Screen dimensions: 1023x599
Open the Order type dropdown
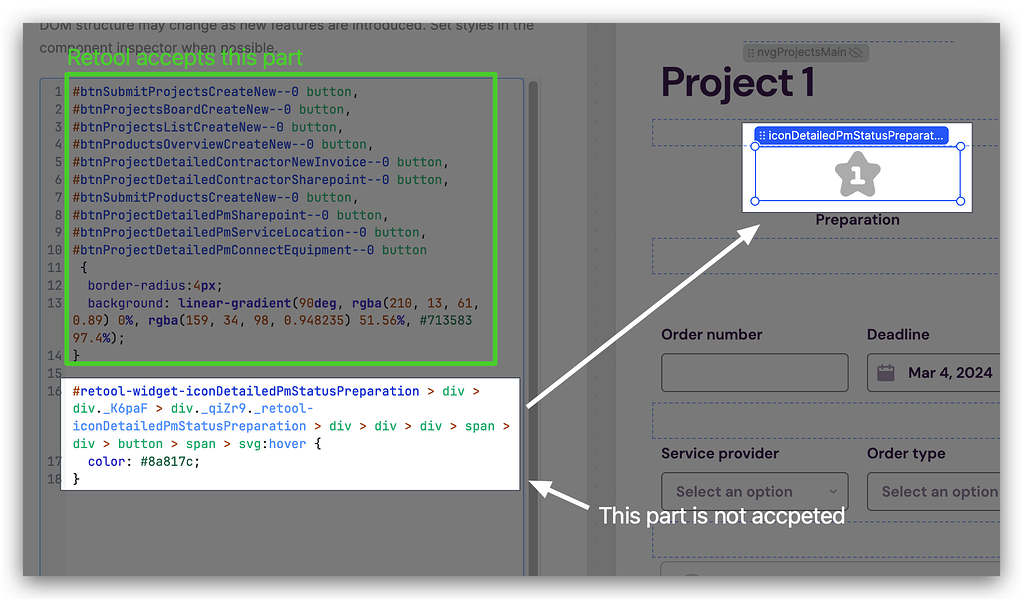tap(940, 491)
